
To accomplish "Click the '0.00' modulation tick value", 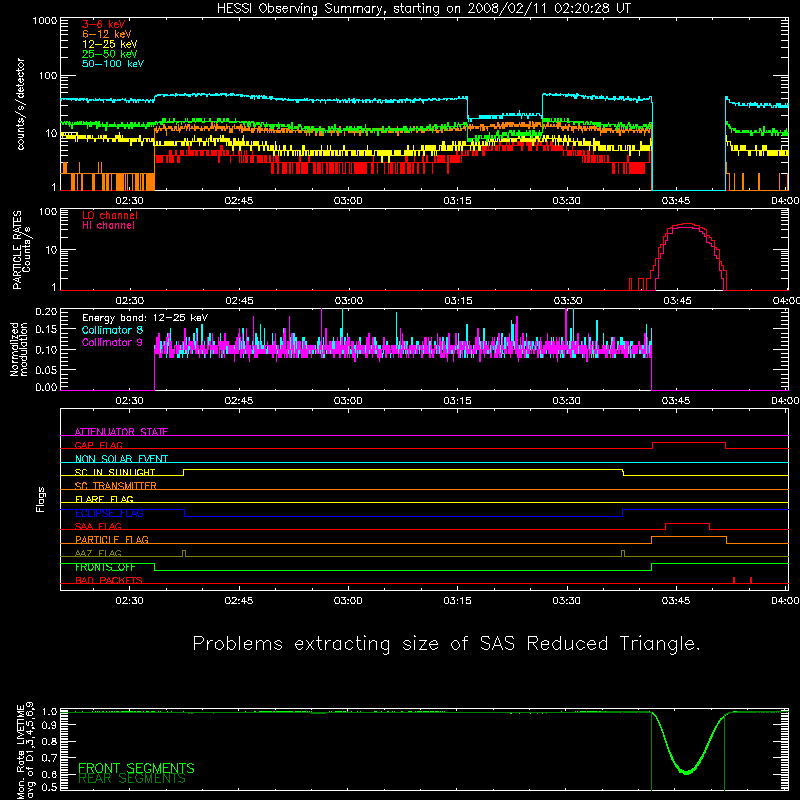I will tap(46, 387).
